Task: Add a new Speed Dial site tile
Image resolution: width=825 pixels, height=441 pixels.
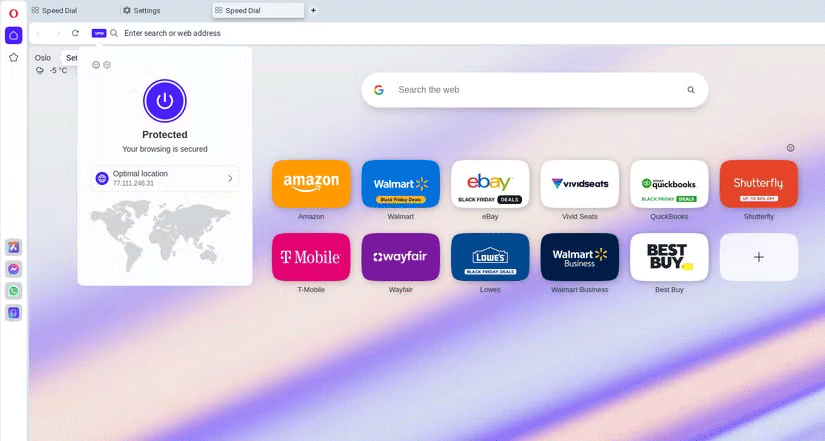Action: [758, 257]
